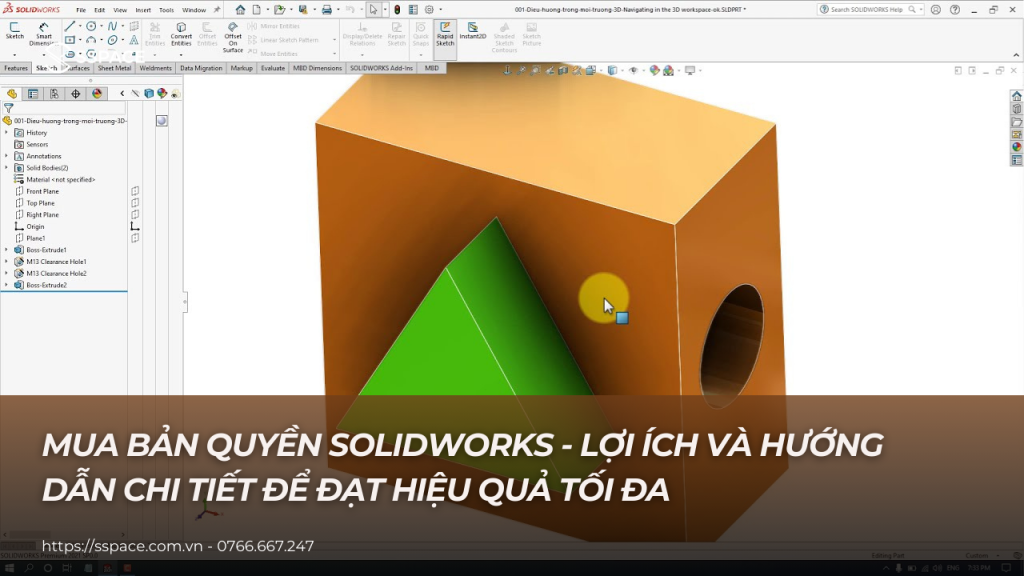
Task: Open the Sketch button dropdown arrow
Action: tap(14, 54)
